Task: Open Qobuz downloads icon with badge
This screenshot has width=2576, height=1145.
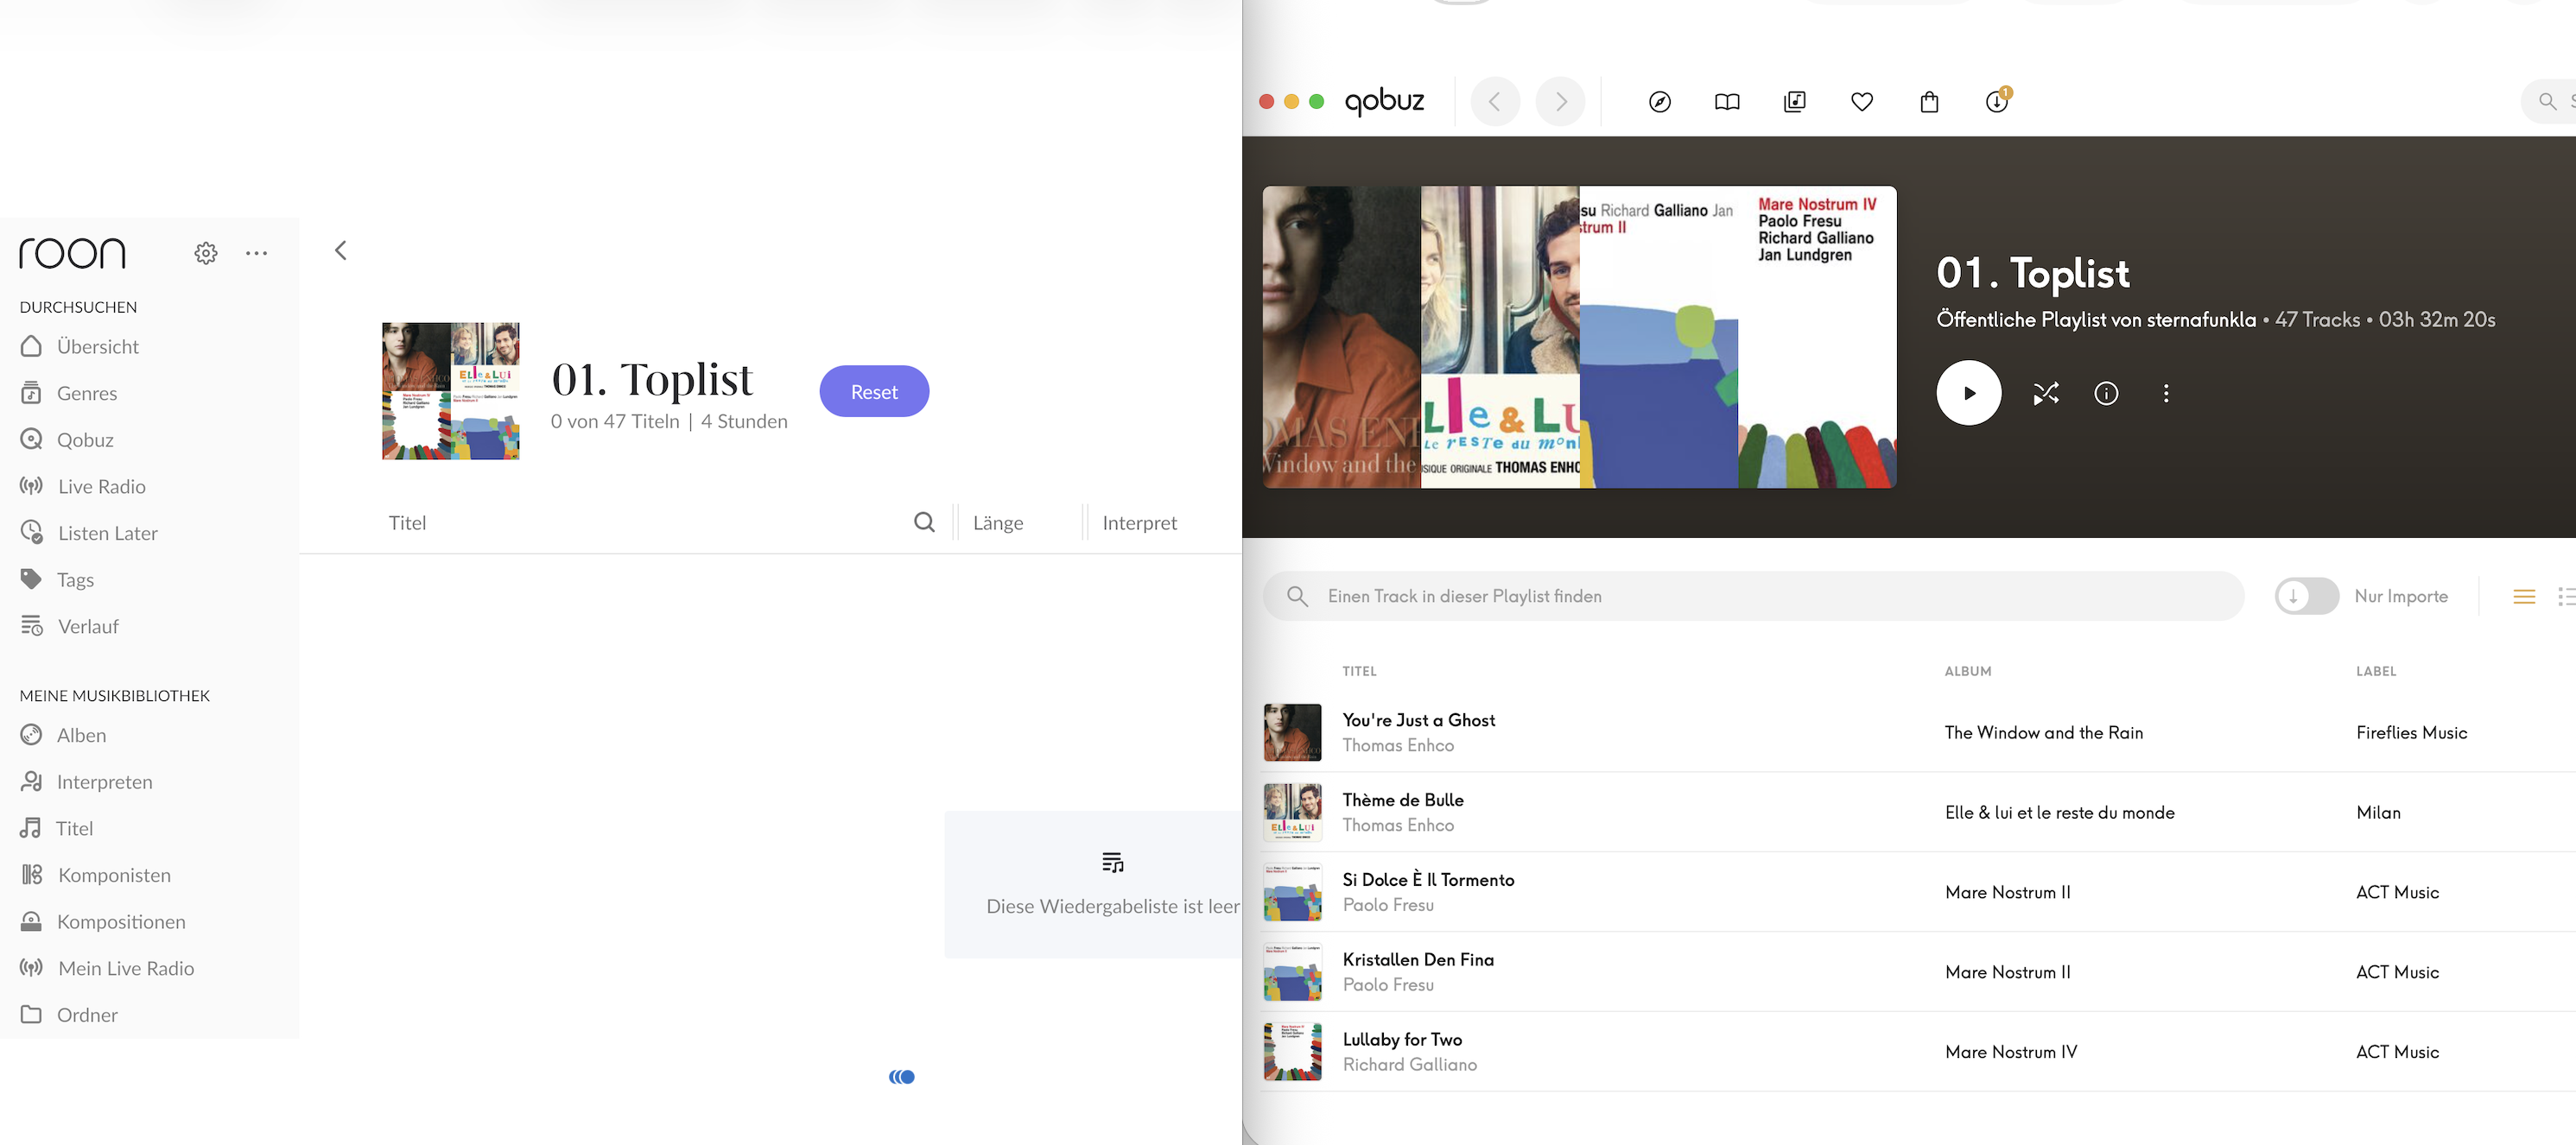Action: pyautogui.click(x=1996, y=102)
